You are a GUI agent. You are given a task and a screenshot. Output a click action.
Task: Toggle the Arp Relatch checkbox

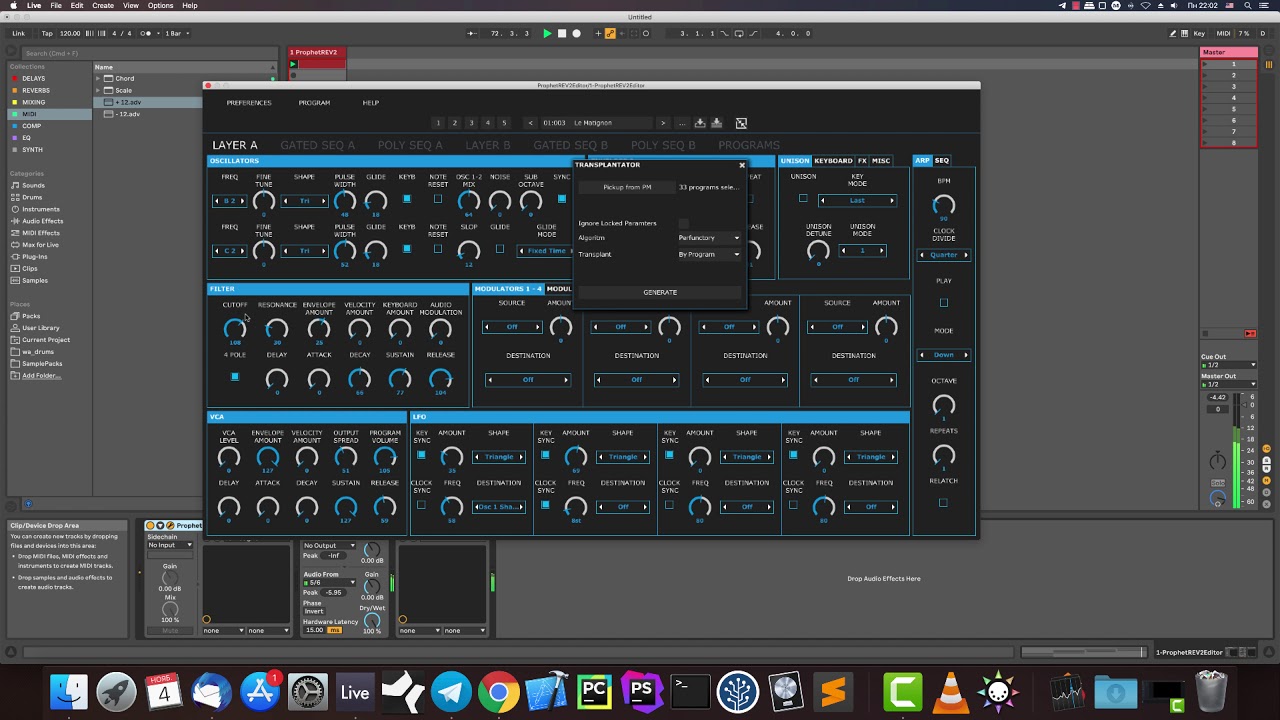coord(943,503)
